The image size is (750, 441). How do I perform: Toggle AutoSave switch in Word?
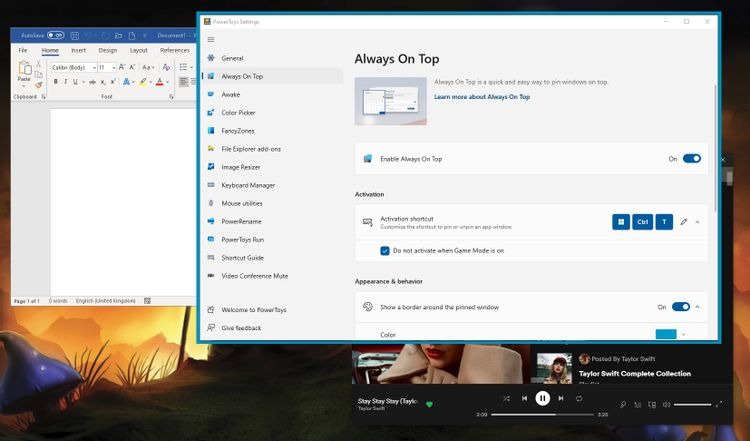point(55,35)
